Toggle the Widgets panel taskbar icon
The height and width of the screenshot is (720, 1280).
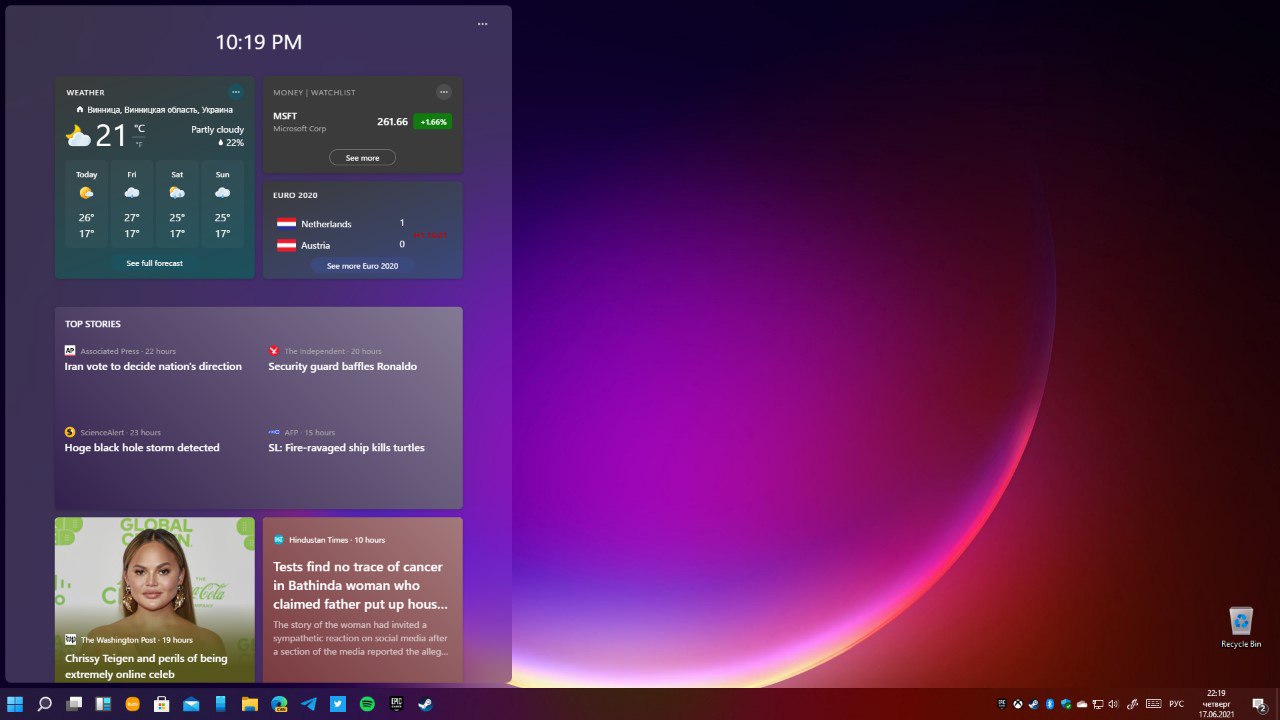coord(102,704)
